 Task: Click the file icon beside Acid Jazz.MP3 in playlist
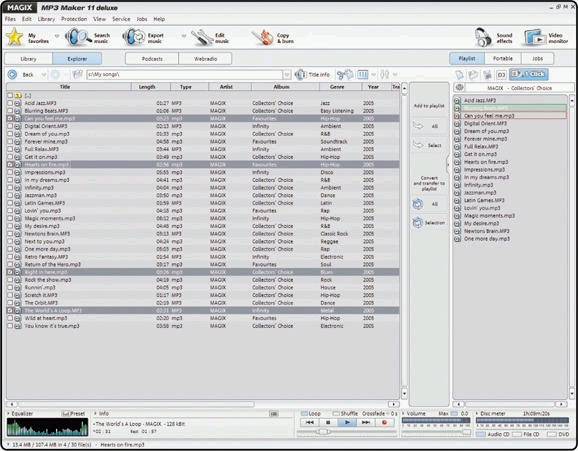click(457, 100)
